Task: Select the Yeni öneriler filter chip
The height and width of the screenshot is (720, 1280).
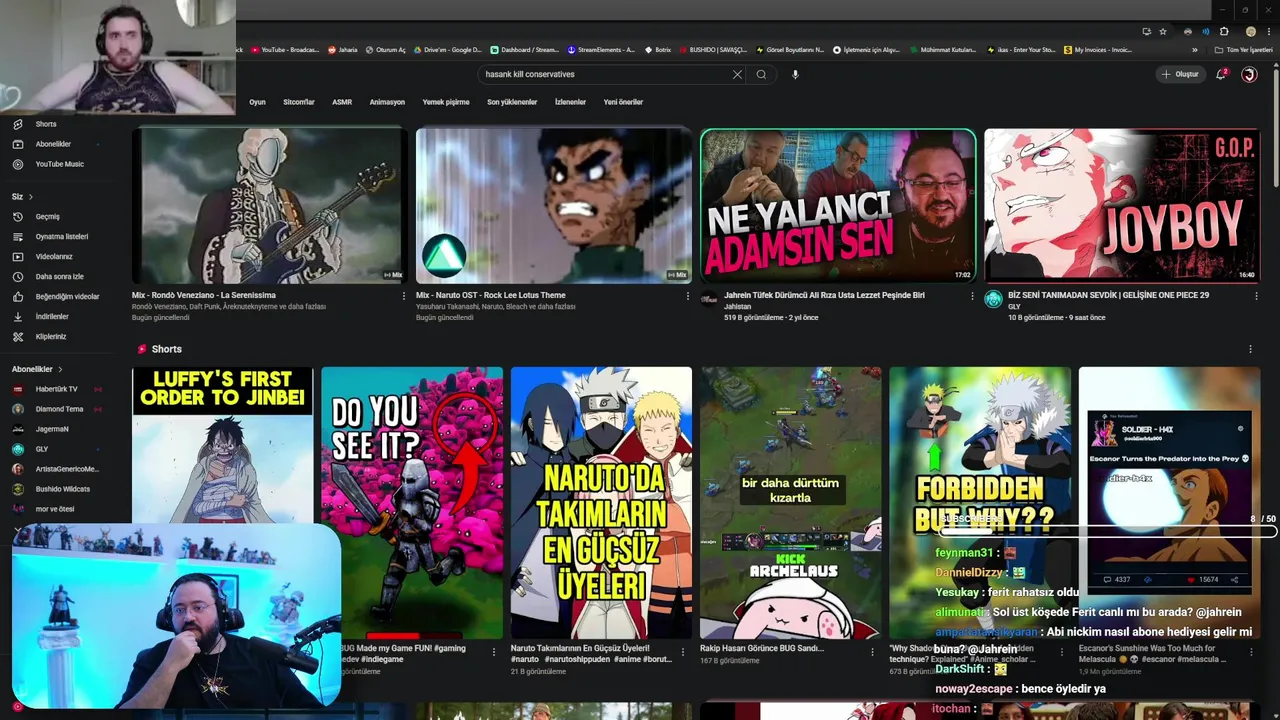Action: [x=623, y=102]
